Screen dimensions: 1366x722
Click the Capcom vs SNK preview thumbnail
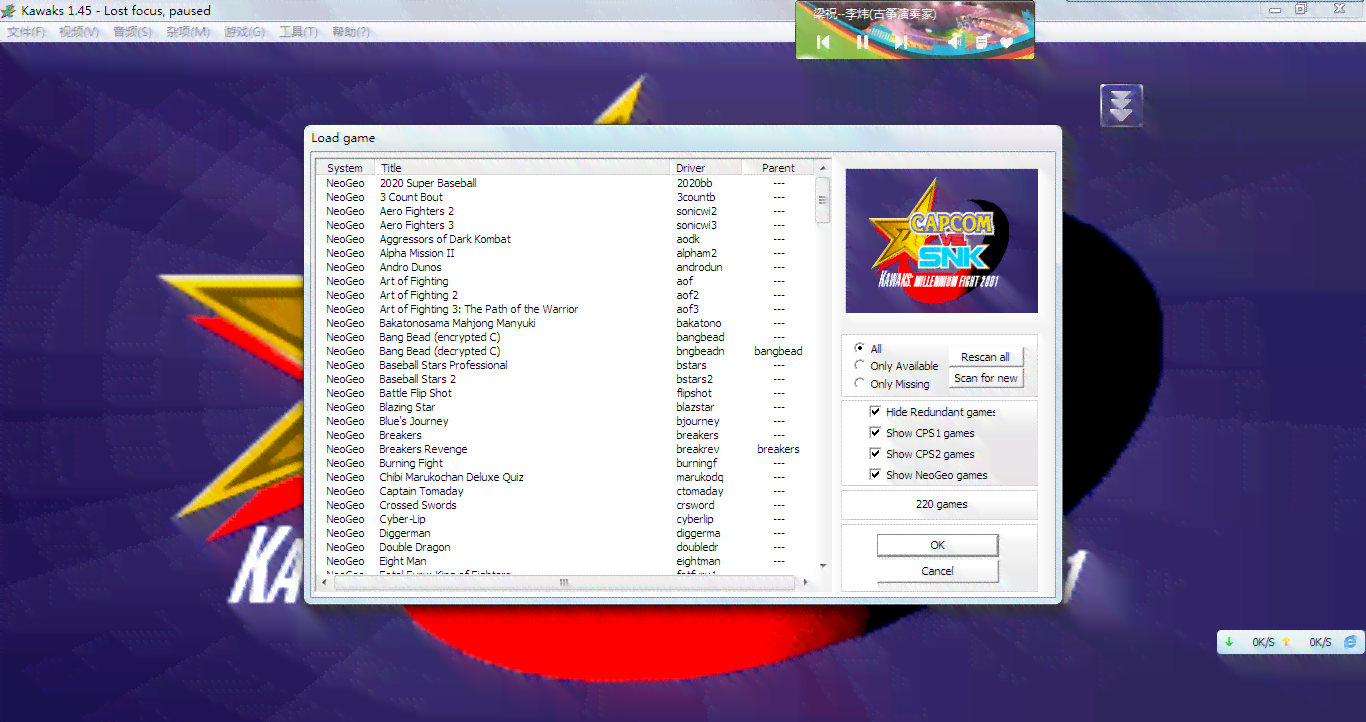pyautogui.click(x=942, y=241)
